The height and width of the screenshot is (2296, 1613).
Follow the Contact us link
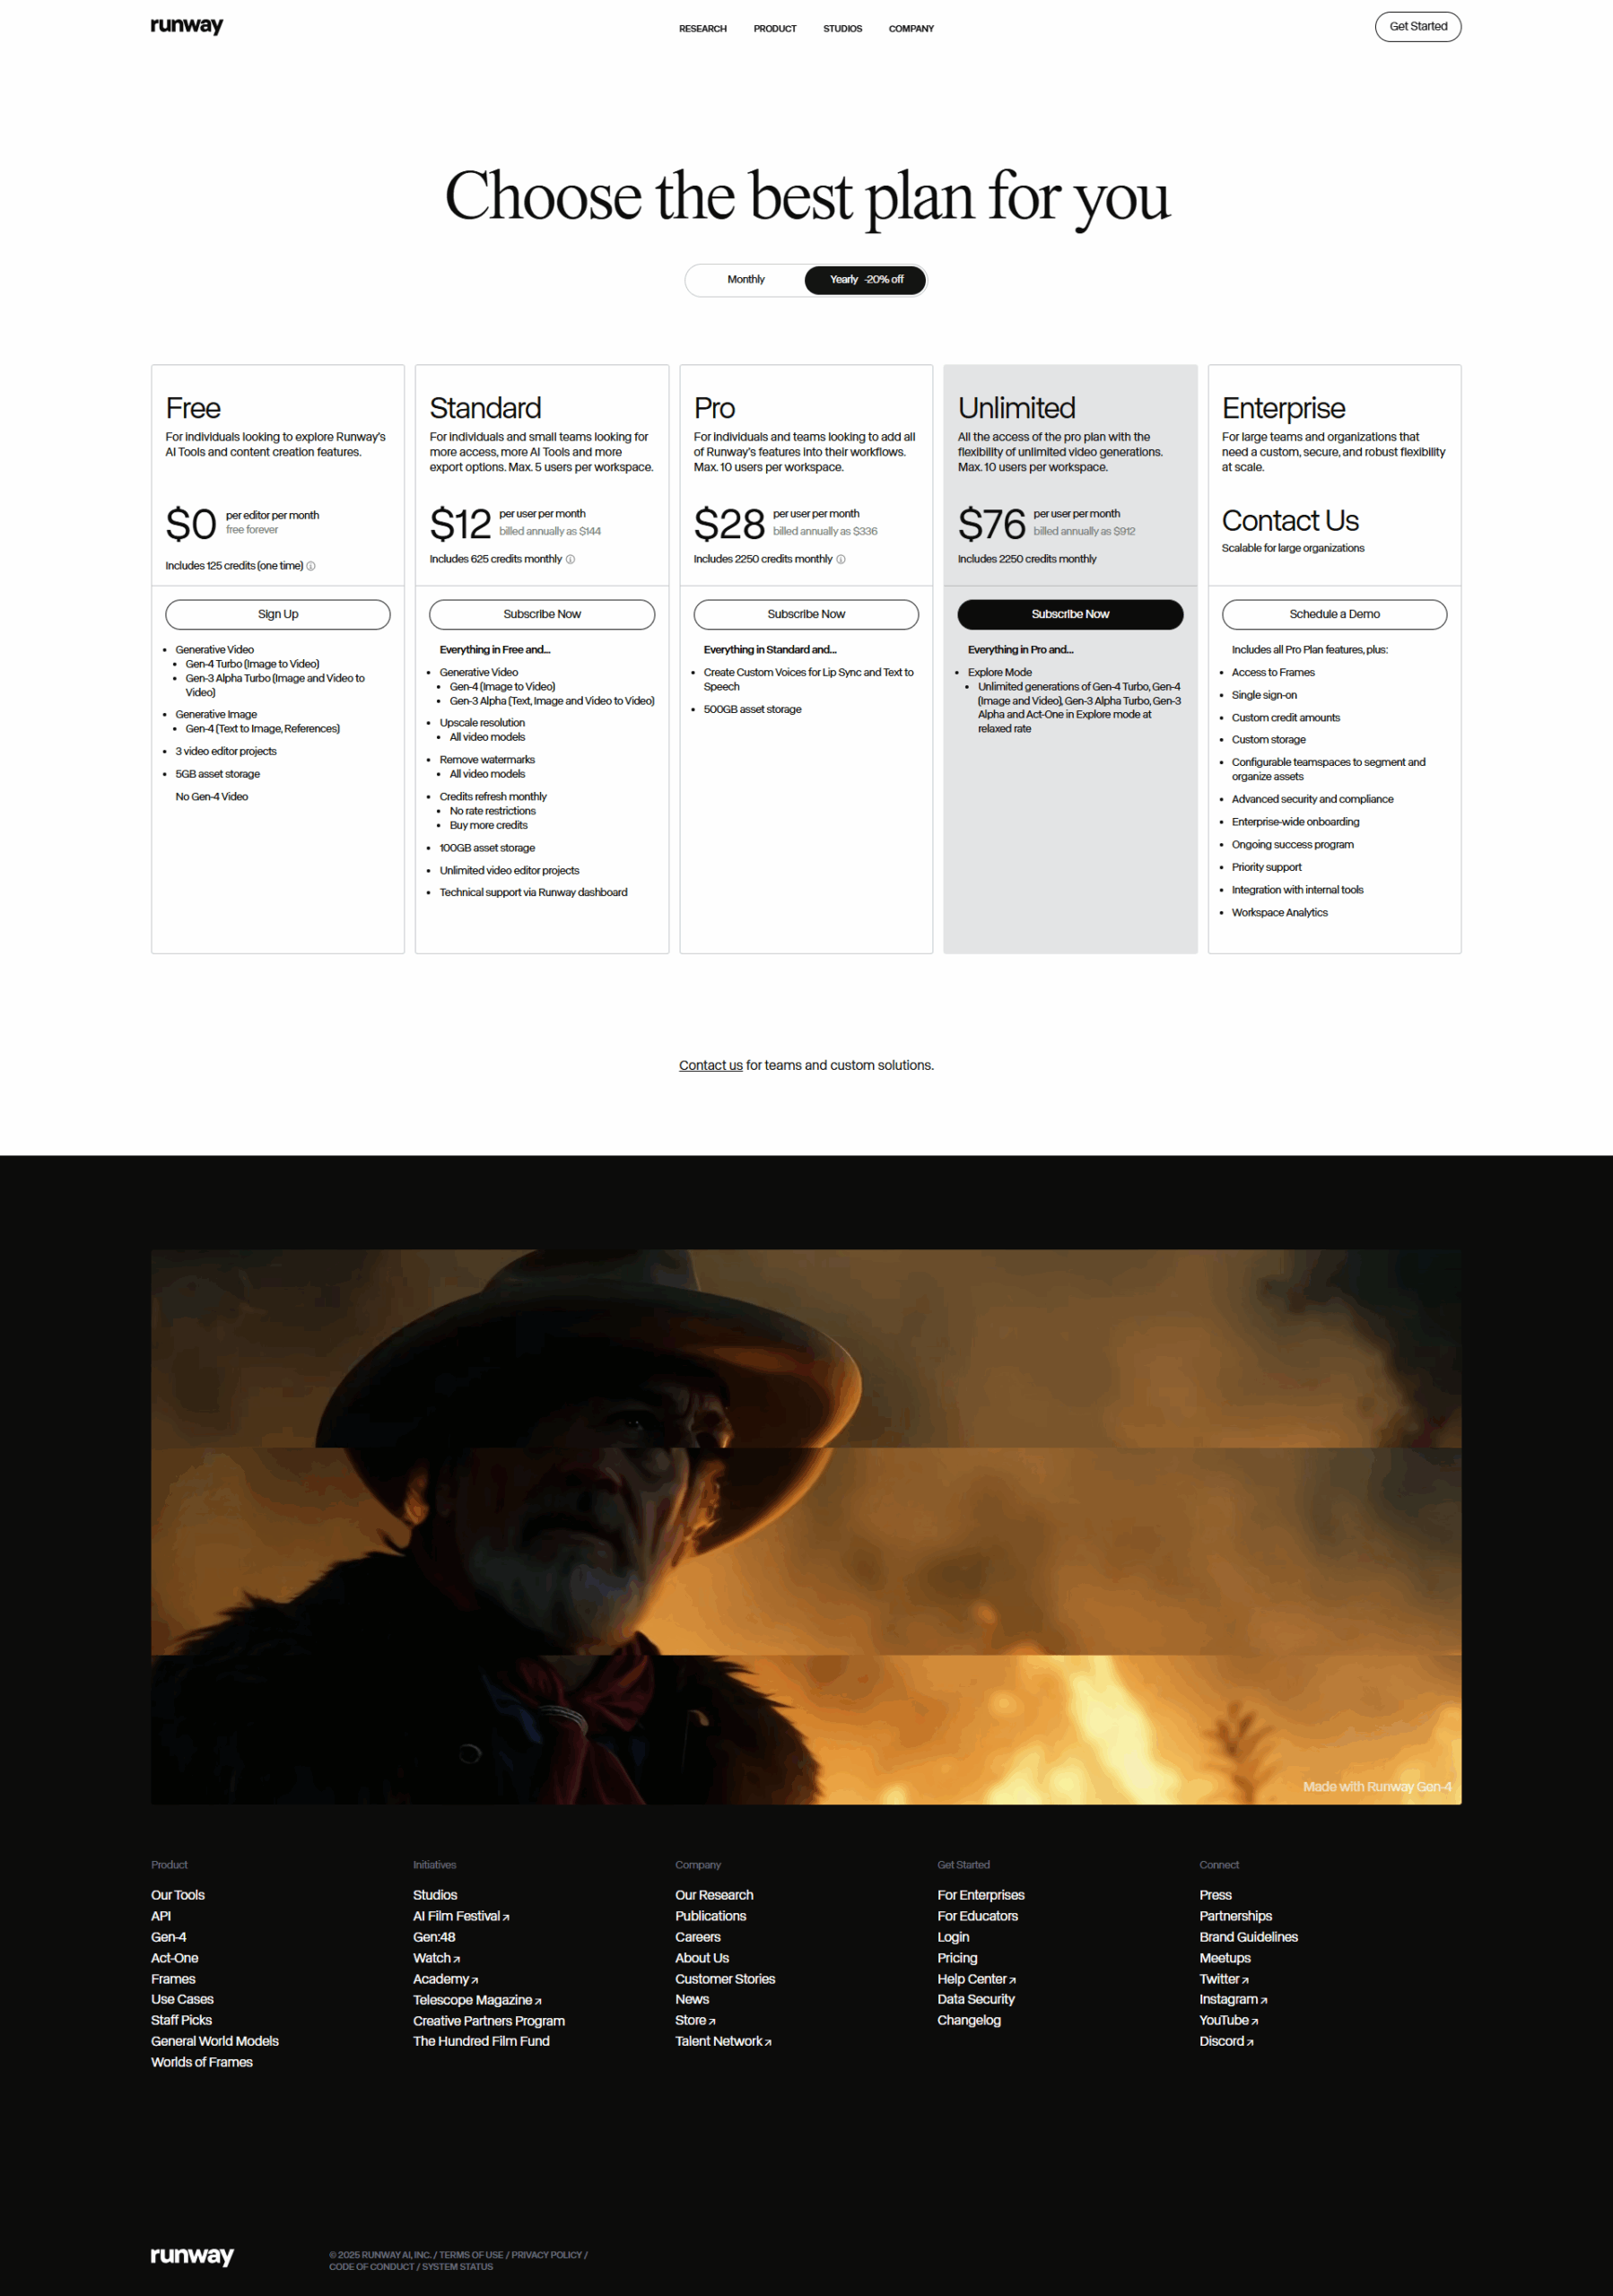tap(710, 1065)
